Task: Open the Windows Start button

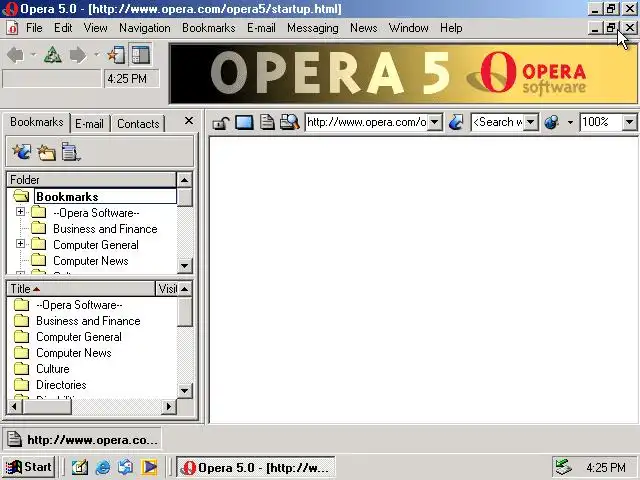Action: 29,467
